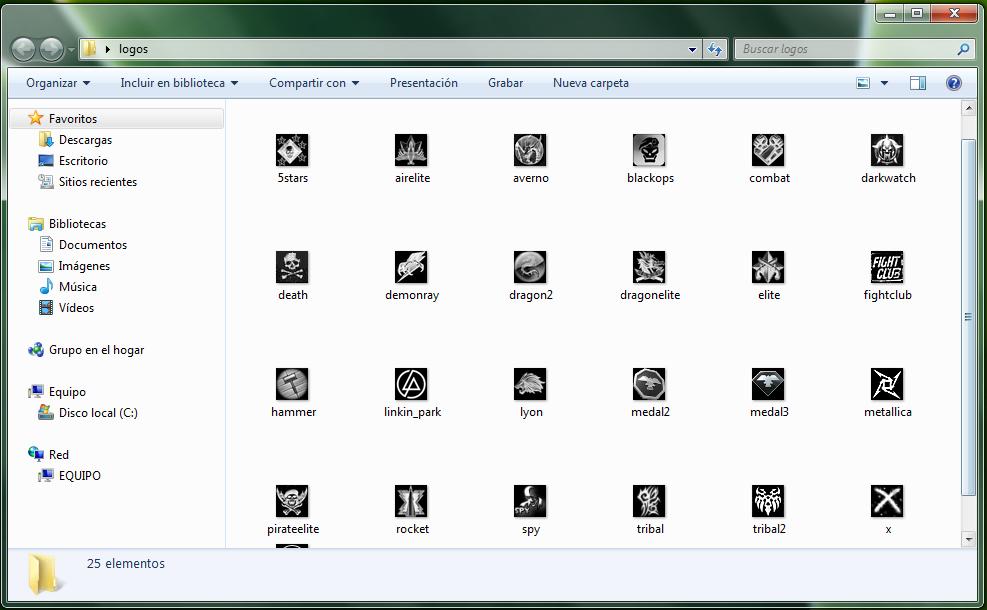
Task: Expand the address bar history dropdown
Action: coord(692,49)
